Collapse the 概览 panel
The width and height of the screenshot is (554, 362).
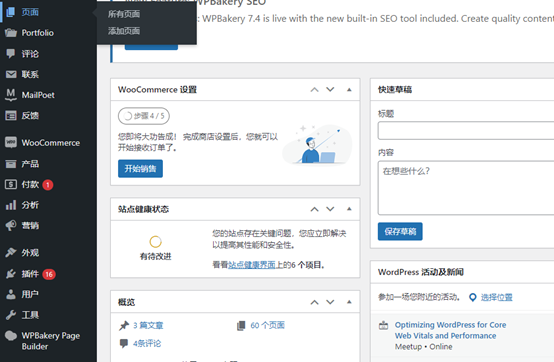coord(349,302)
